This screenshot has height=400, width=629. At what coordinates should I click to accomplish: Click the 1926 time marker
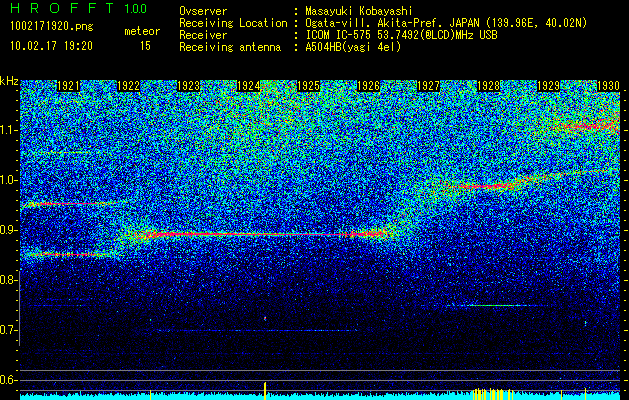click(368, 86)
